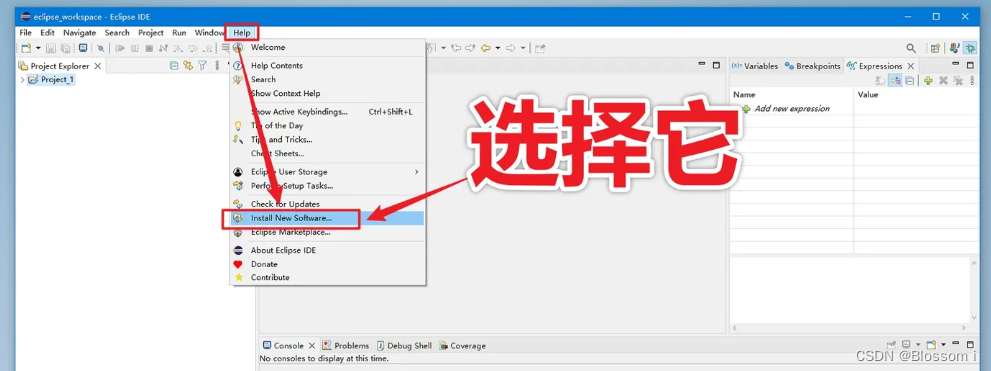Click the Step Into toolbar icon
Viewport: 991px width, 371px height.
[x=178, y=49]
